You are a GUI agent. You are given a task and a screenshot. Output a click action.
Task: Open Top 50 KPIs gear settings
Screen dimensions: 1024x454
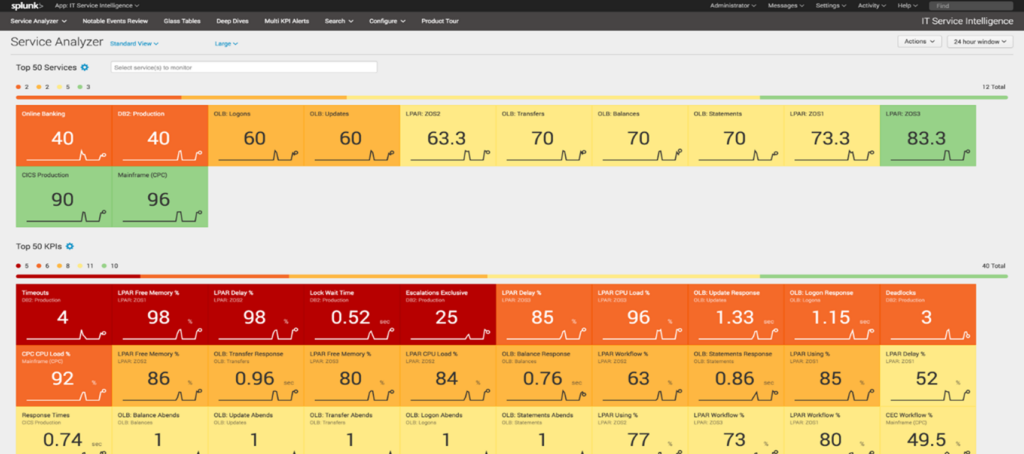(x=70, y=246)
